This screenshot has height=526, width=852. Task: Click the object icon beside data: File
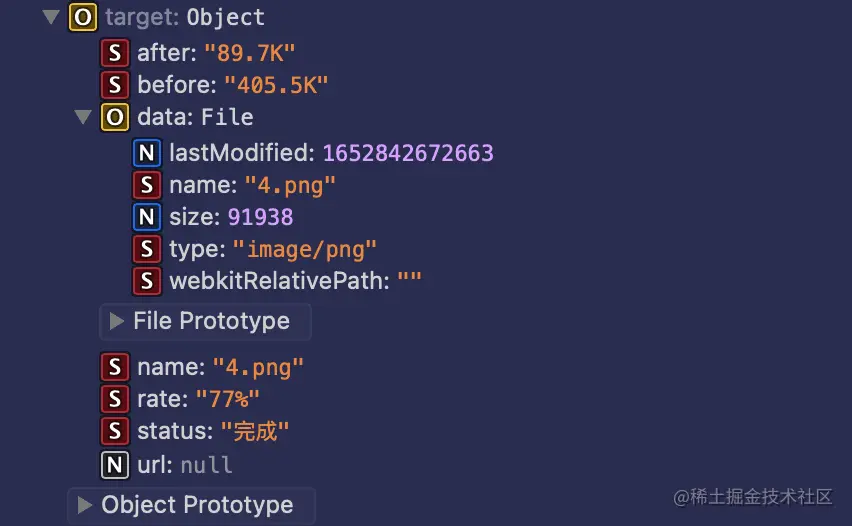pos(115,117)
